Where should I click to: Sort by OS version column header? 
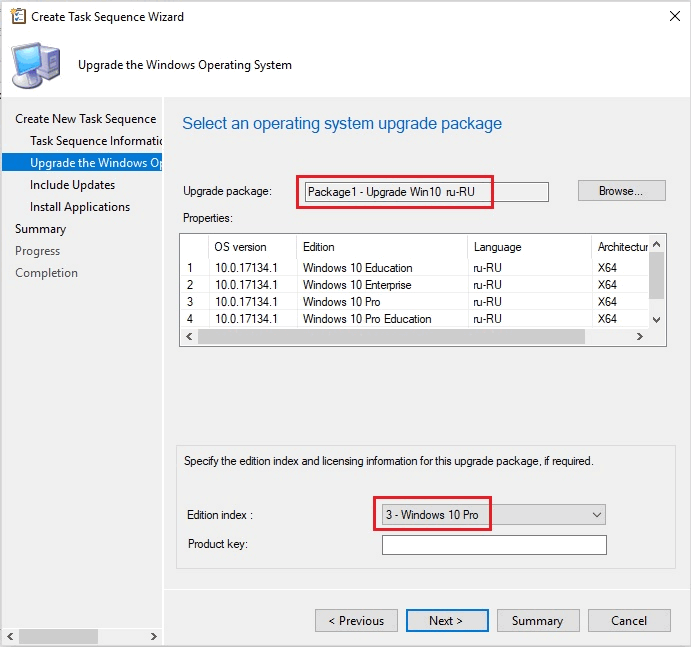[x=253, y=247]
